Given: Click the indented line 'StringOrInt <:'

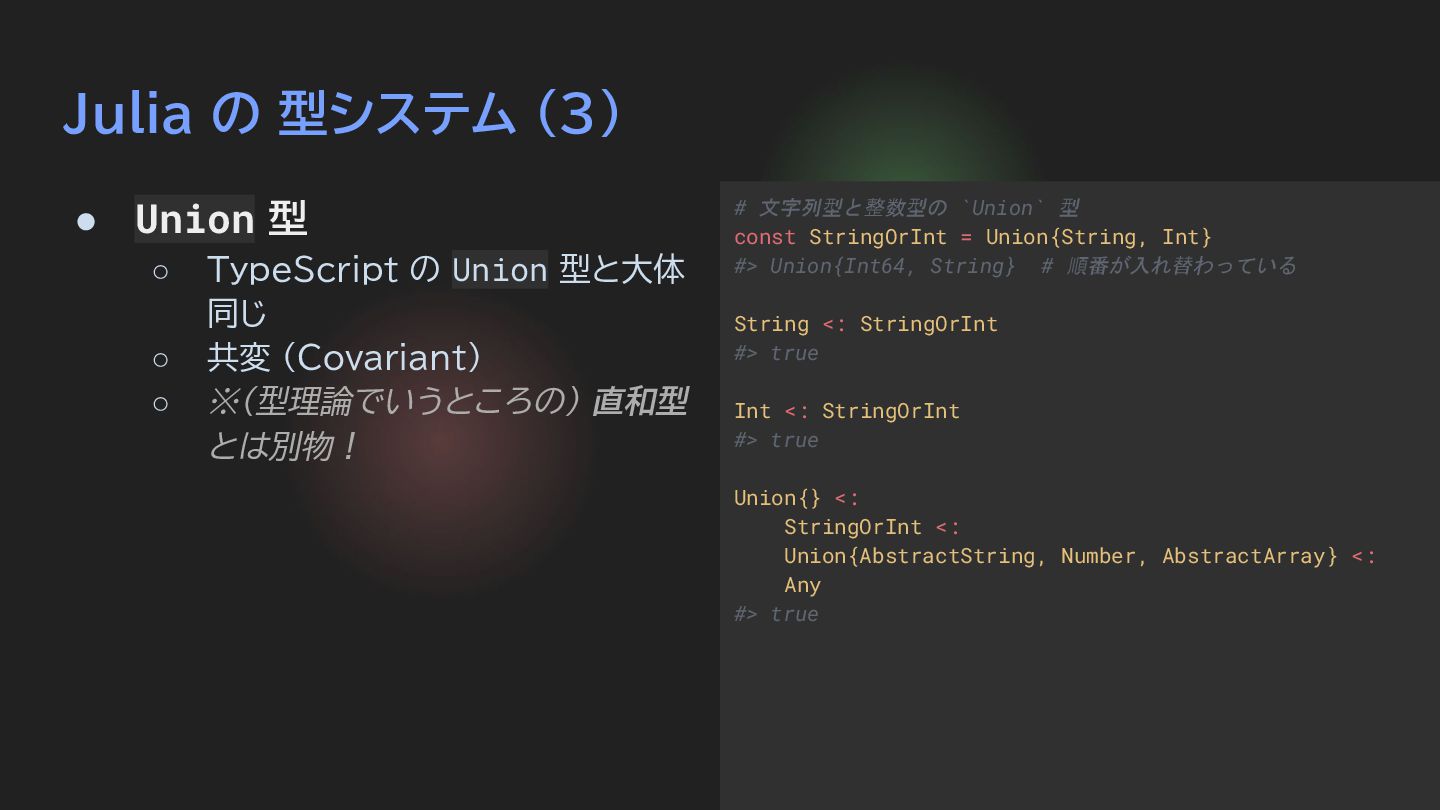Looking at the screenshot, I should click(872, 527).
